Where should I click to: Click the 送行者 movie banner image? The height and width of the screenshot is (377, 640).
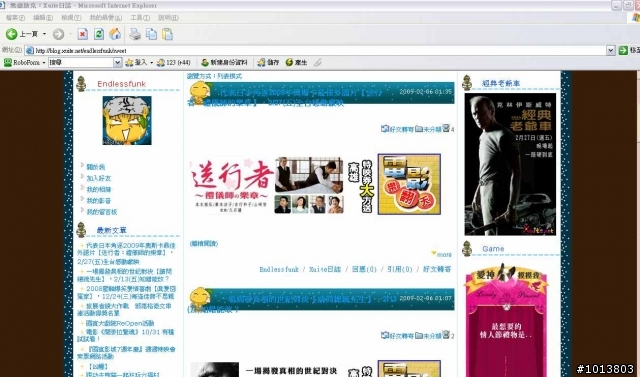pyautogui.click(x=267, y=185)
